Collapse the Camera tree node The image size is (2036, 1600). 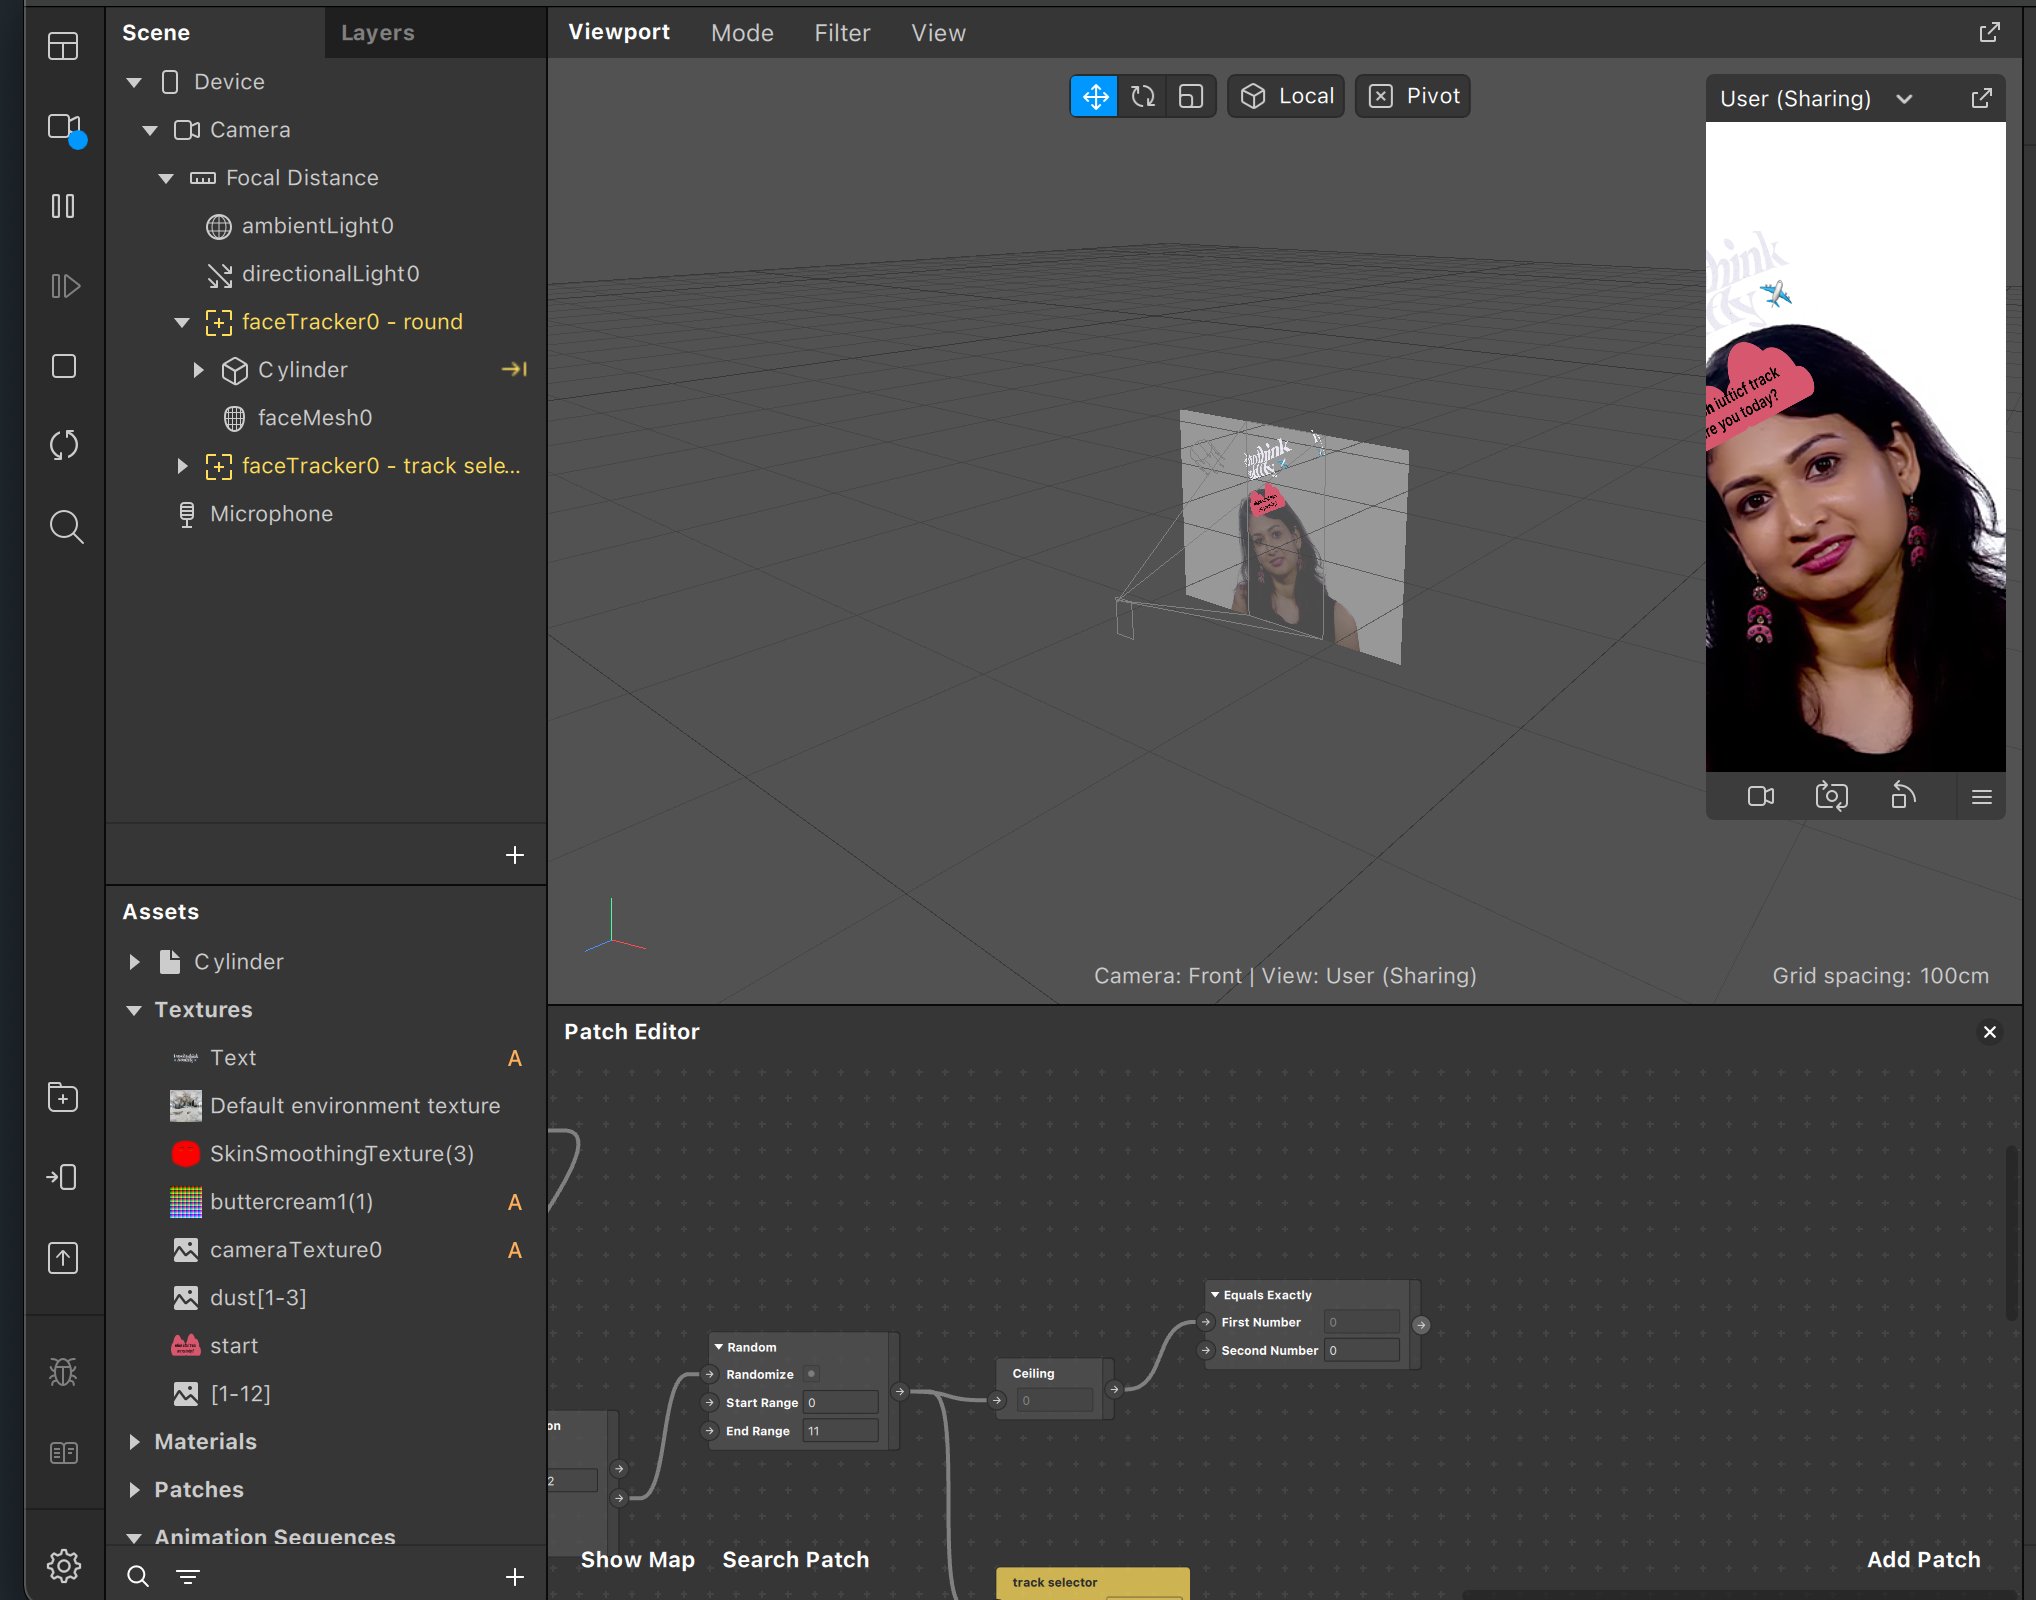point(150,130)
